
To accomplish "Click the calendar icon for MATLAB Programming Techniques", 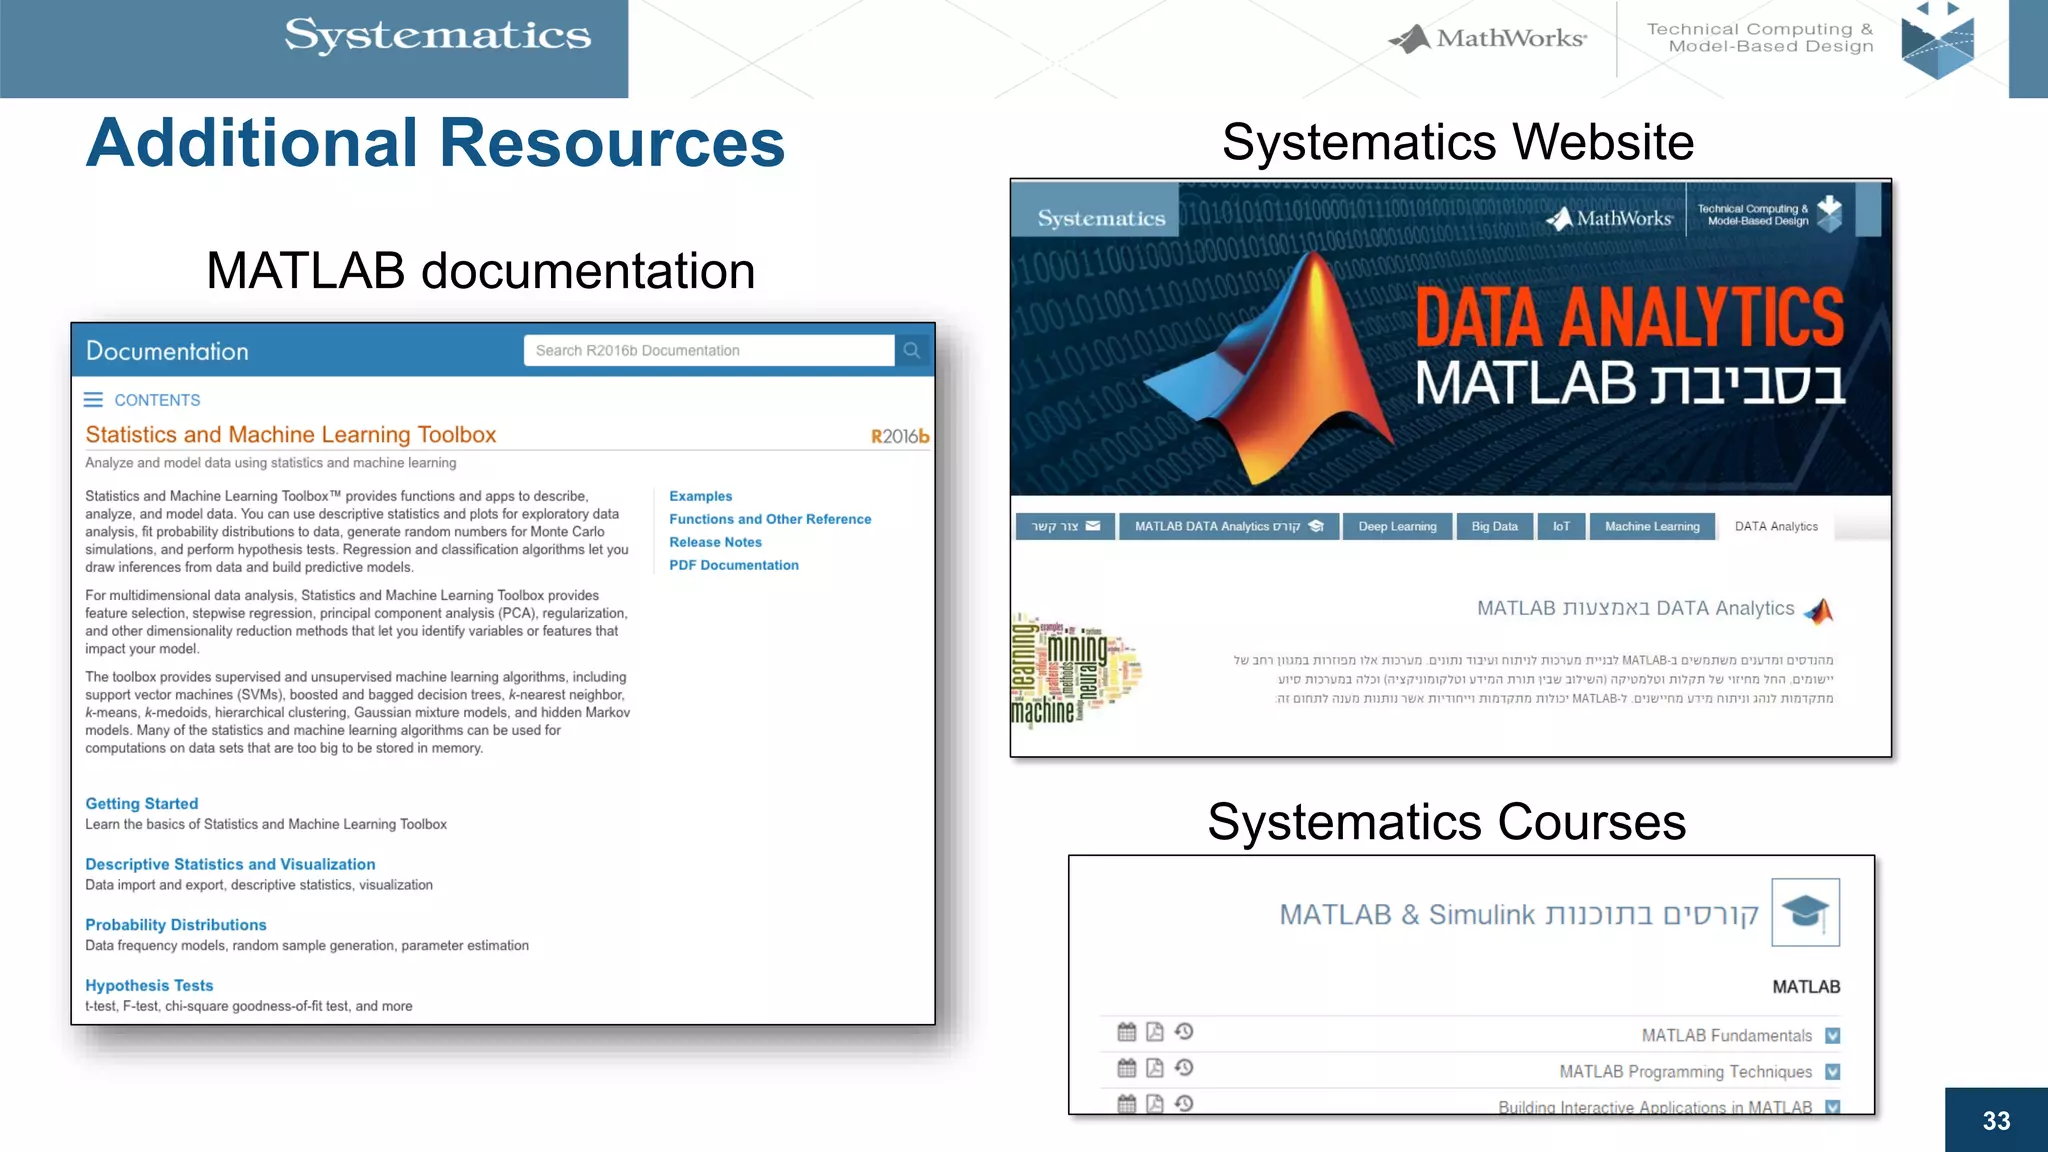I will [x=1127, y=1068].
